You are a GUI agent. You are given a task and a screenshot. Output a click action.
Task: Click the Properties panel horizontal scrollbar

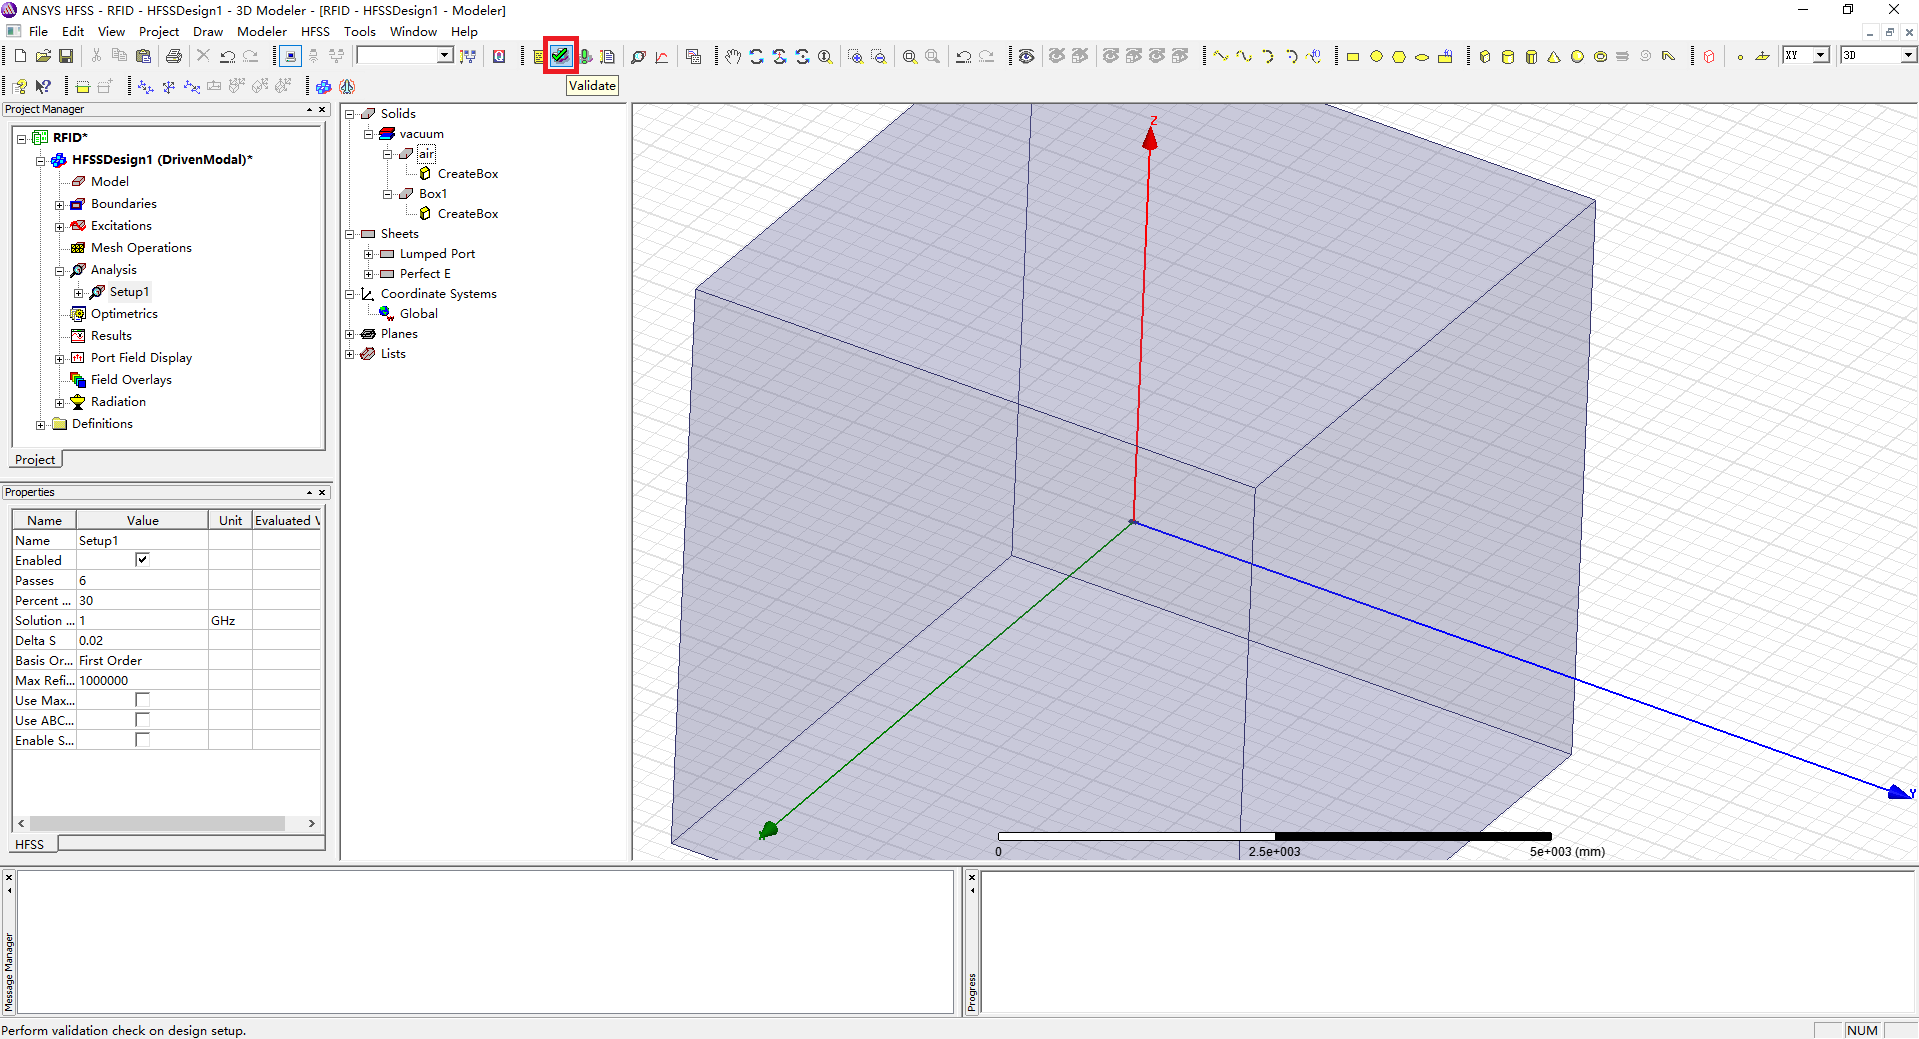click(x=157, y=823)
